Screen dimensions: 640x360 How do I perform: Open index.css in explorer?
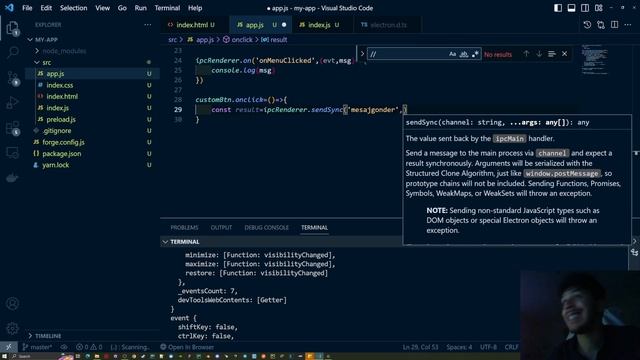coord(60,85)
